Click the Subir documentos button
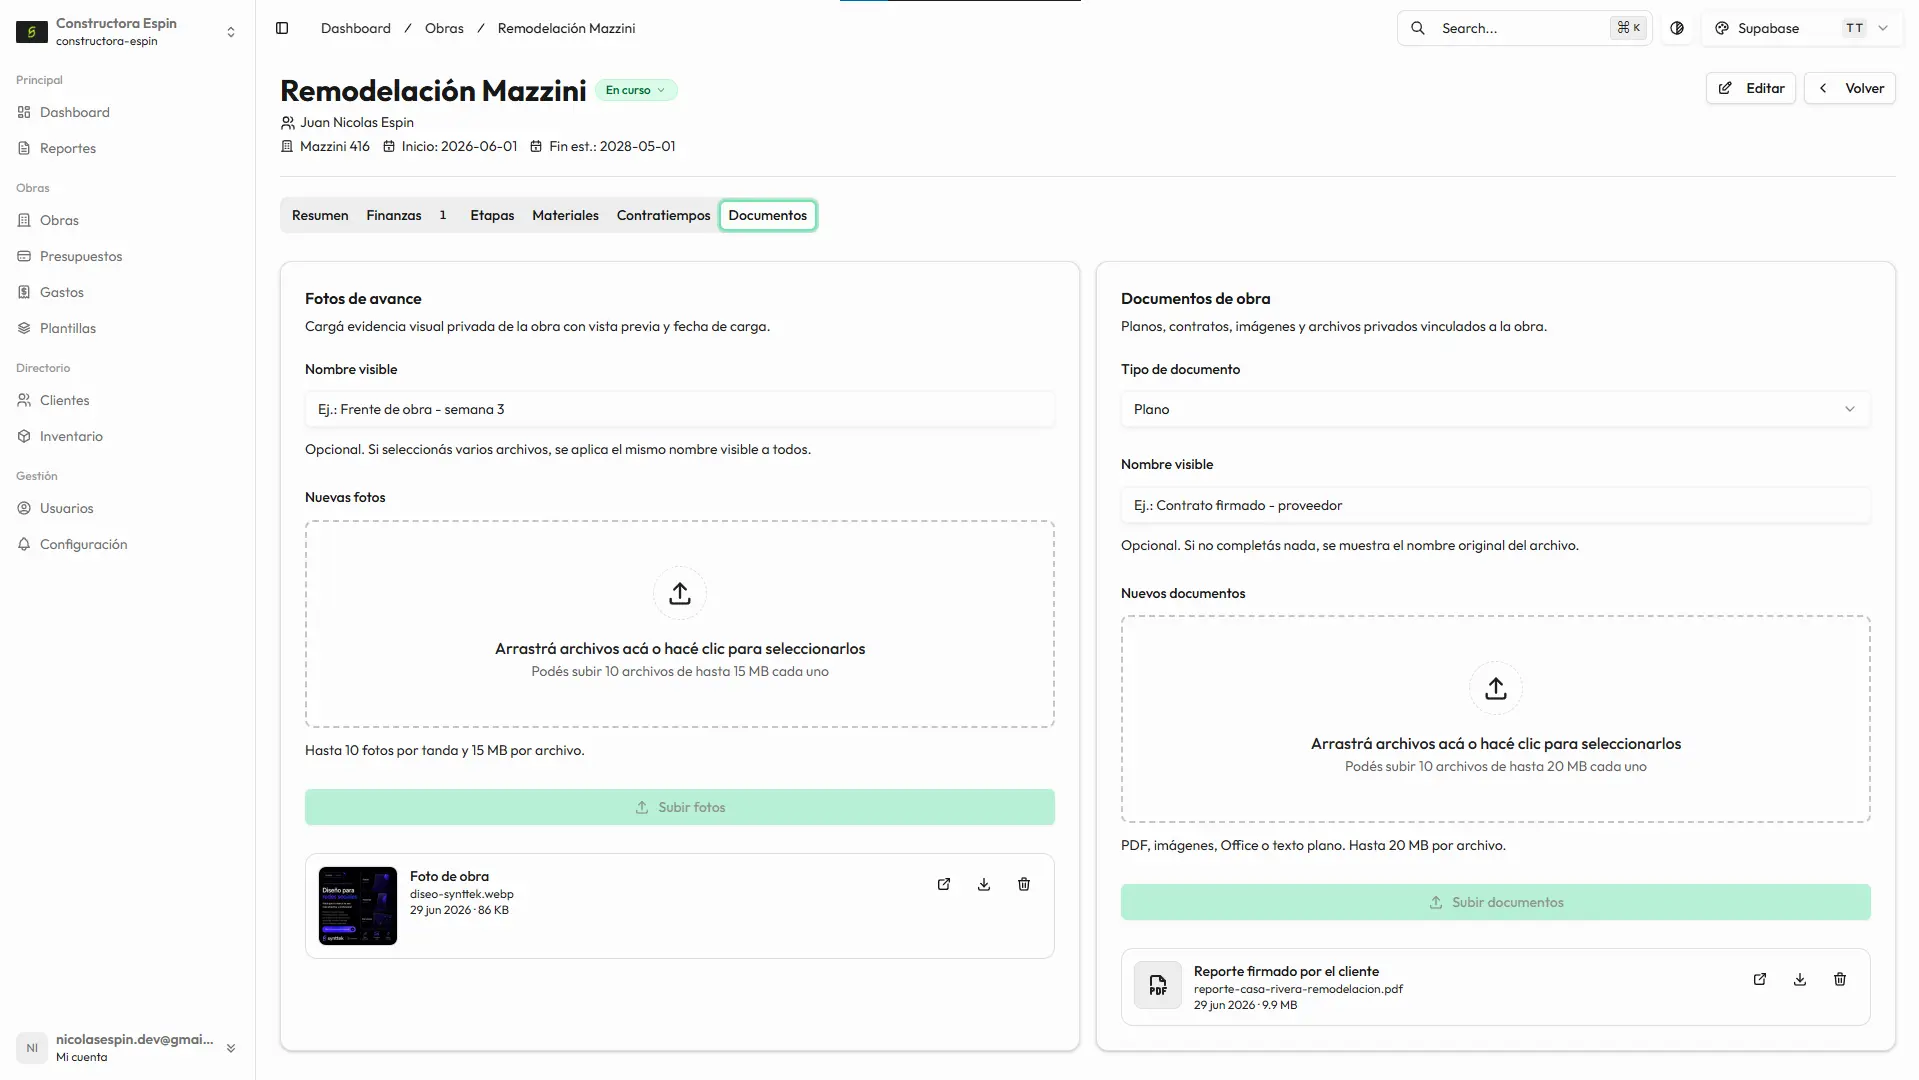 pyautogui.click(x=1496, y=902)
